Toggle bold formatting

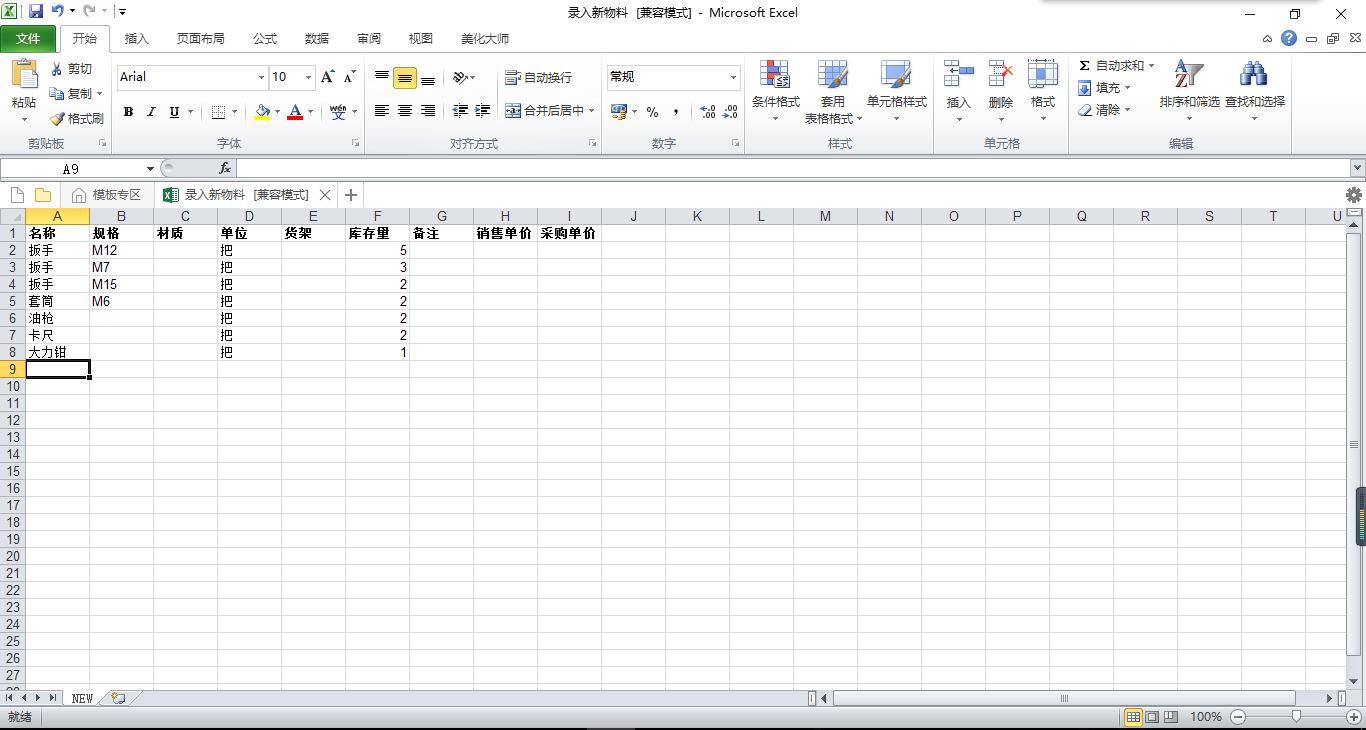pos(128,112)
